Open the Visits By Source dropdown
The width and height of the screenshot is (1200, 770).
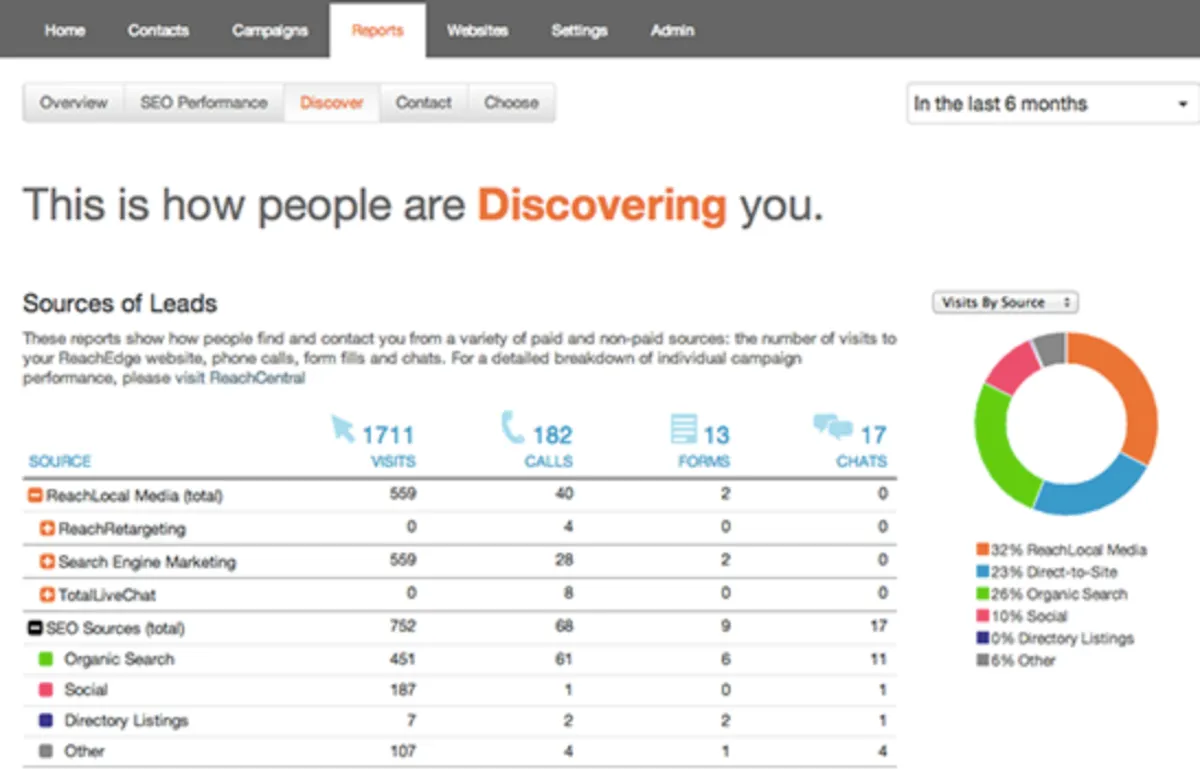click(1005, 302)
